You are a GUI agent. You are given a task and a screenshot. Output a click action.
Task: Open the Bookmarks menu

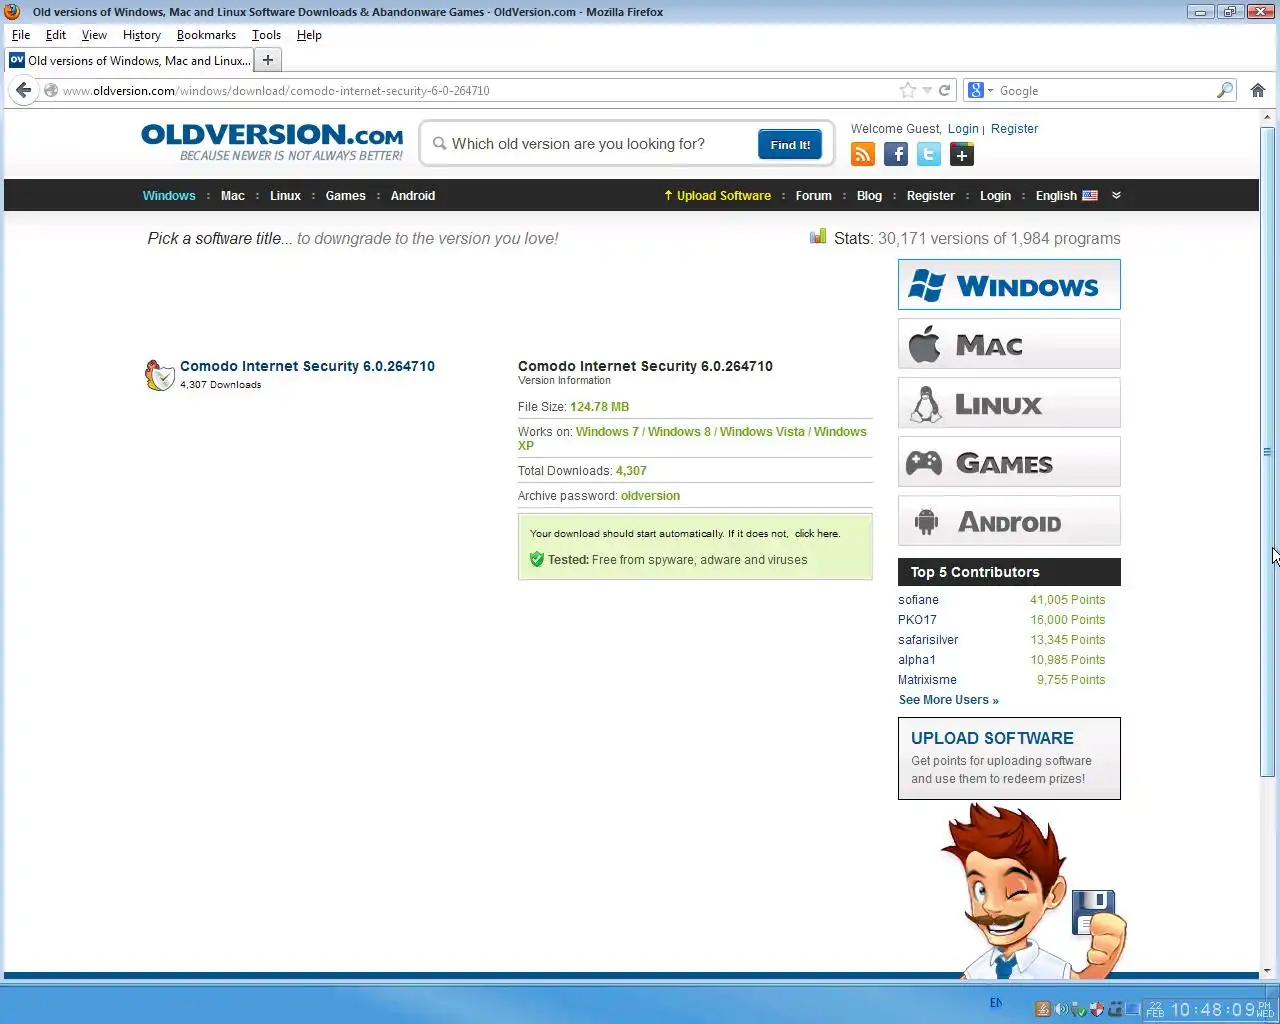[x=206, y=35]
